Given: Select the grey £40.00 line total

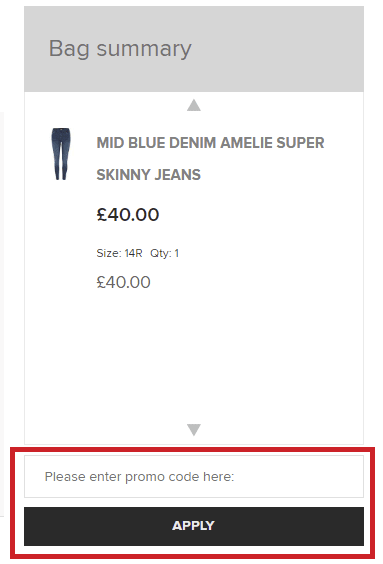Looking at the screenshot, I should coord(123,282).
